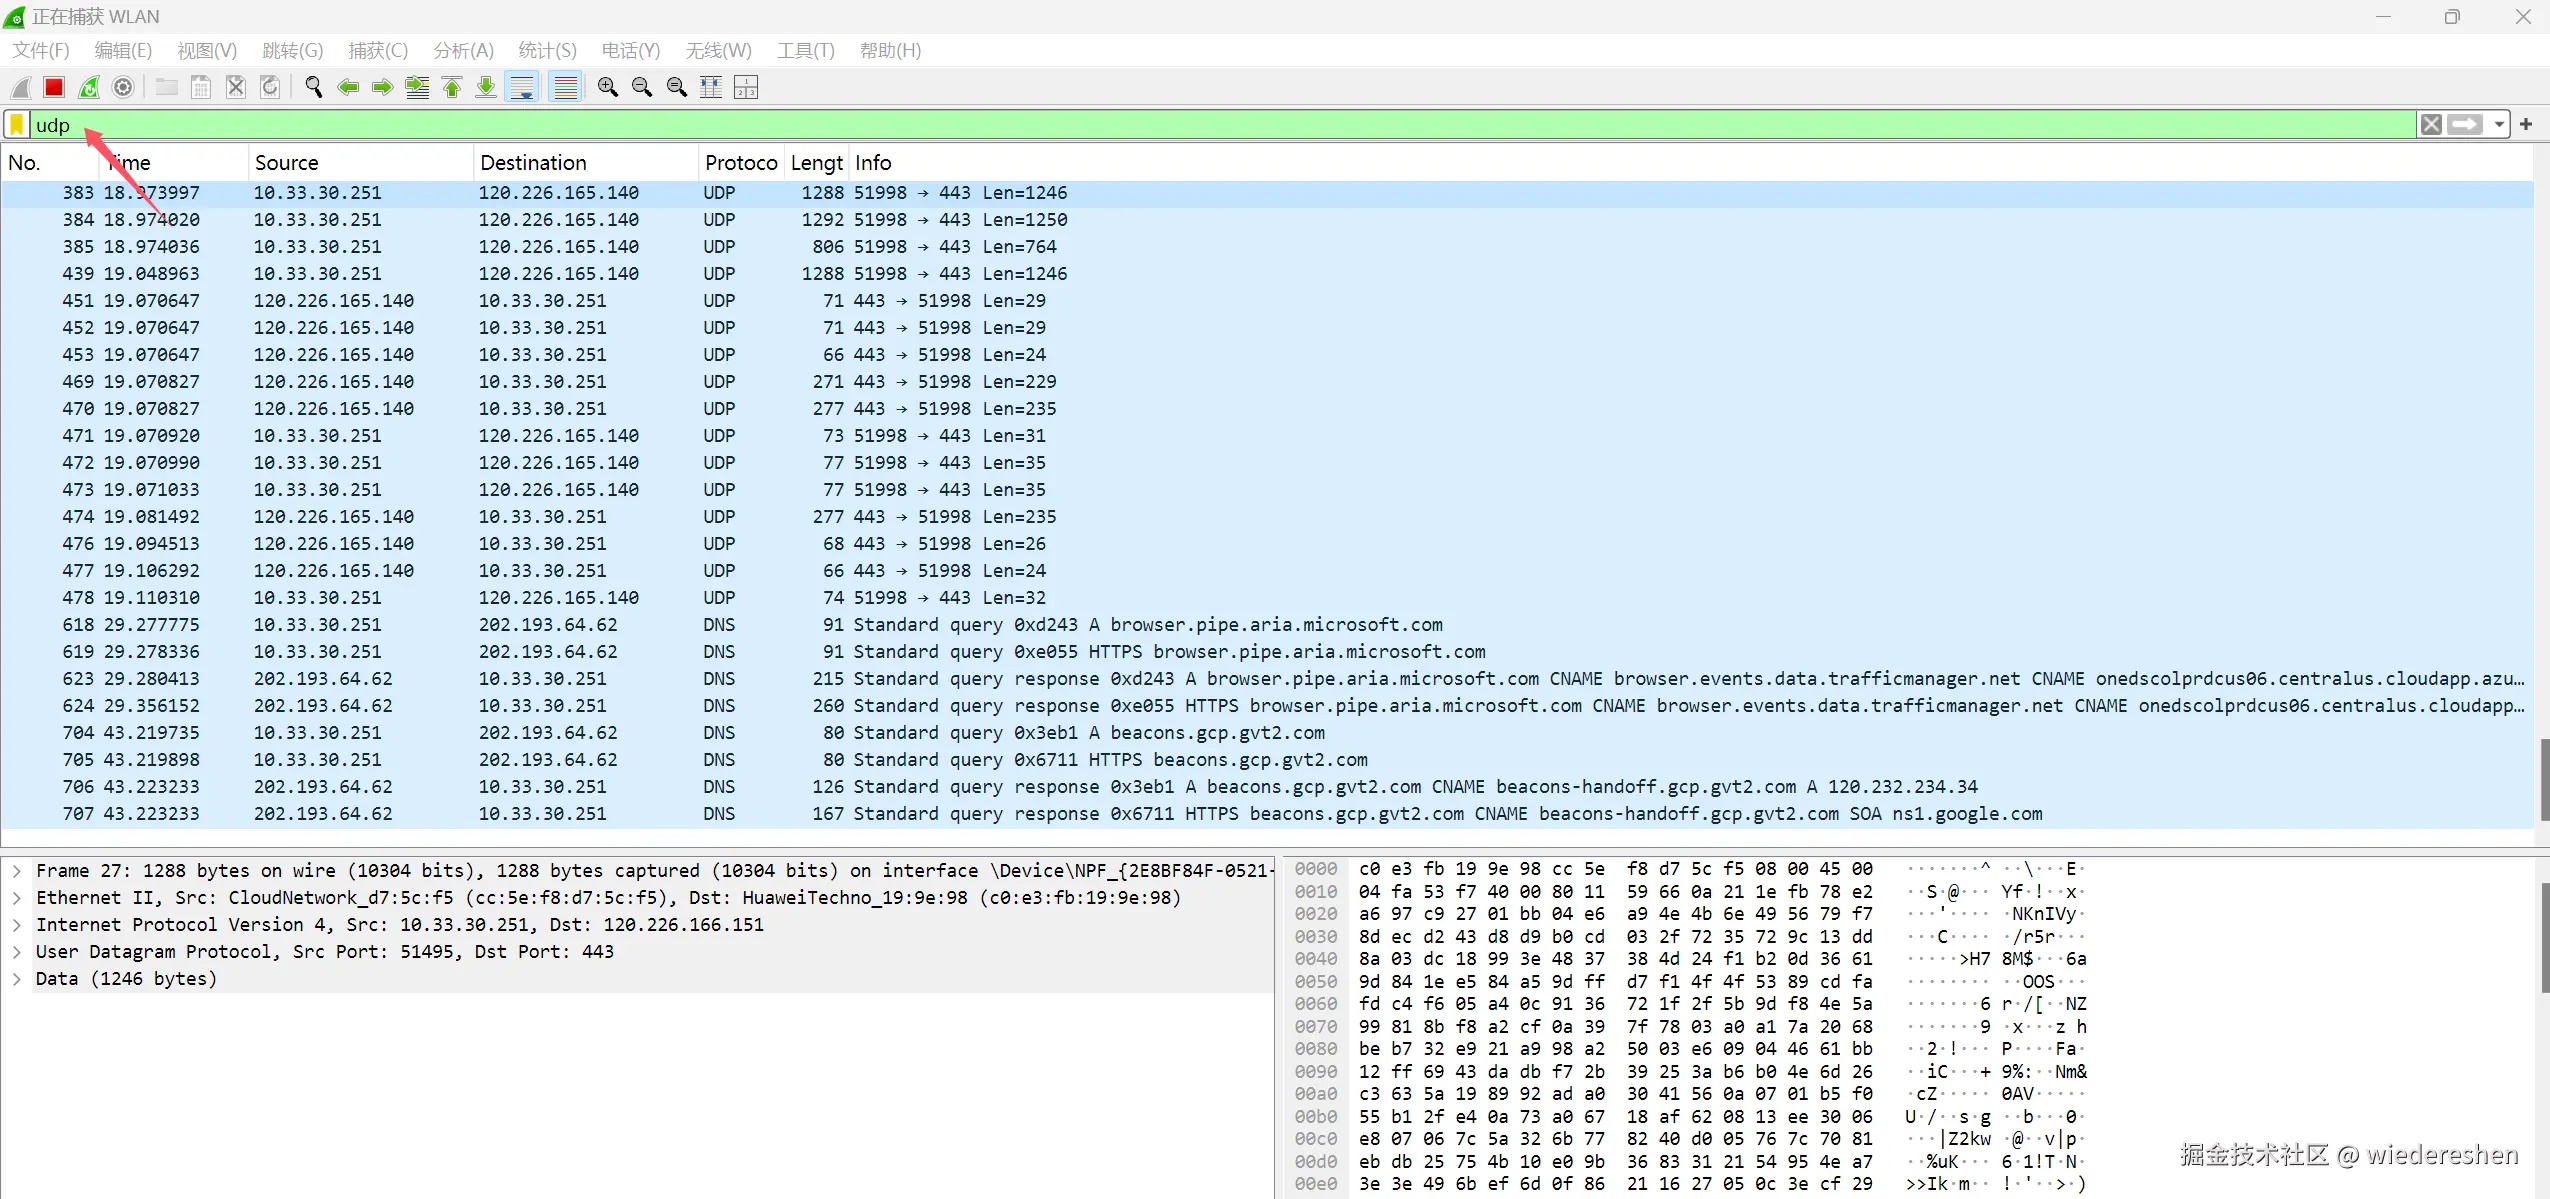Screen dimensions: 2550x1199
Task: Open the 分析(A) menu
Action: (x=463, y=51)
